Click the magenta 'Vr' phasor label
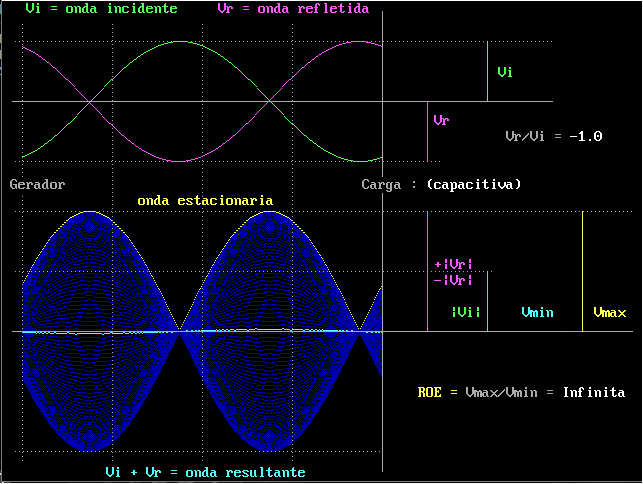Screen dimensions: 643x484 441,120
